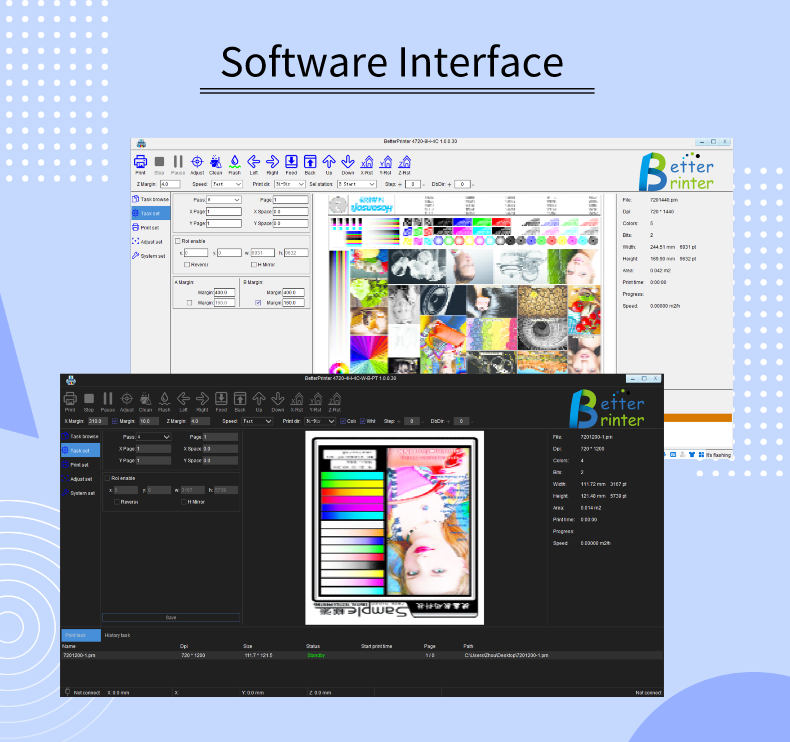Open System set in the dark window sidebar
Image resolution: width=790 pixels, height=742 pixels.
click(x=82, y=493)
